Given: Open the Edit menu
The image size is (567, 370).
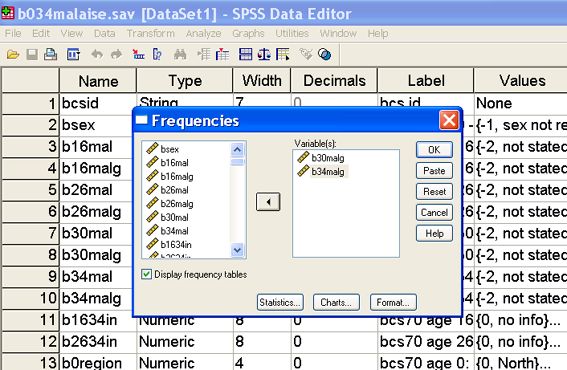Looking at the screenshot, I should (40, 34).
